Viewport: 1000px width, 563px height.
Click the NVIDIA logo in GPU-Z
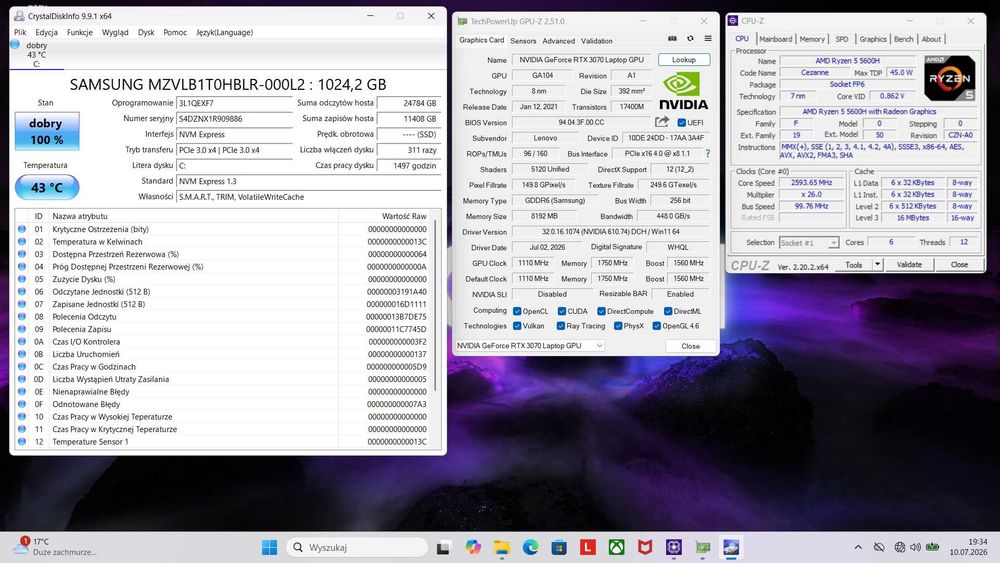(x=683, y=91)
